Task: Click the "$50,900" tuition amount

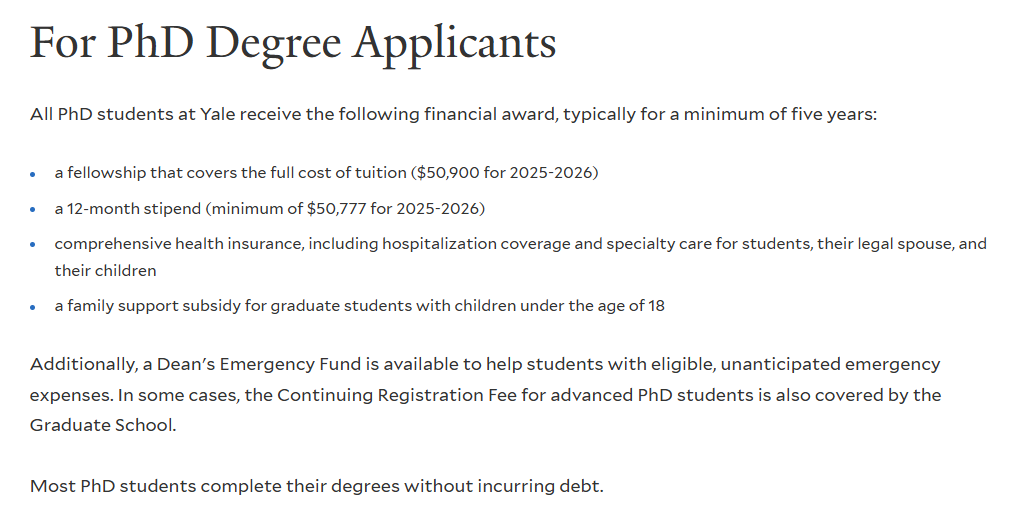Action: pos(446,173)
